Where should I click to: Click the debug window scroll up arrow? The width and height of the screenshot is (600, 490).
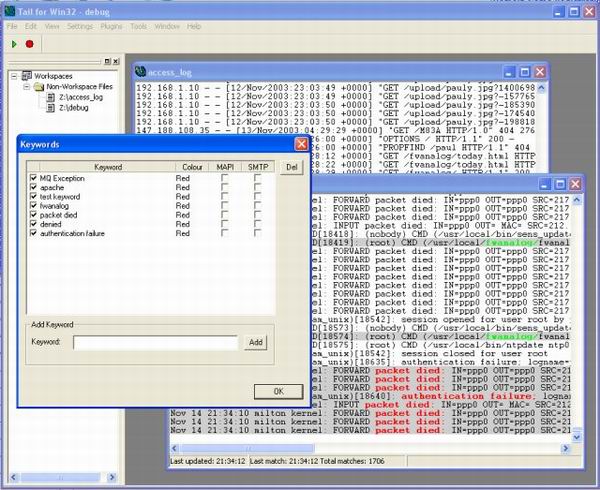(577, 200)
